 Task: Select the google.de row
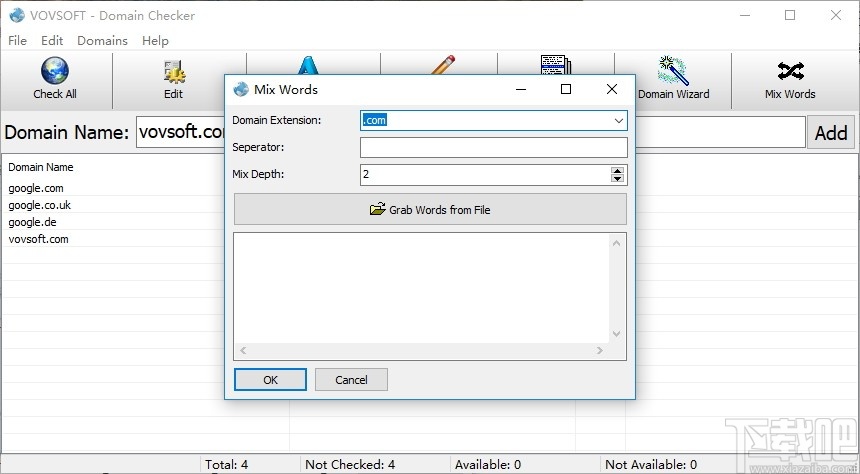[32, 222]
